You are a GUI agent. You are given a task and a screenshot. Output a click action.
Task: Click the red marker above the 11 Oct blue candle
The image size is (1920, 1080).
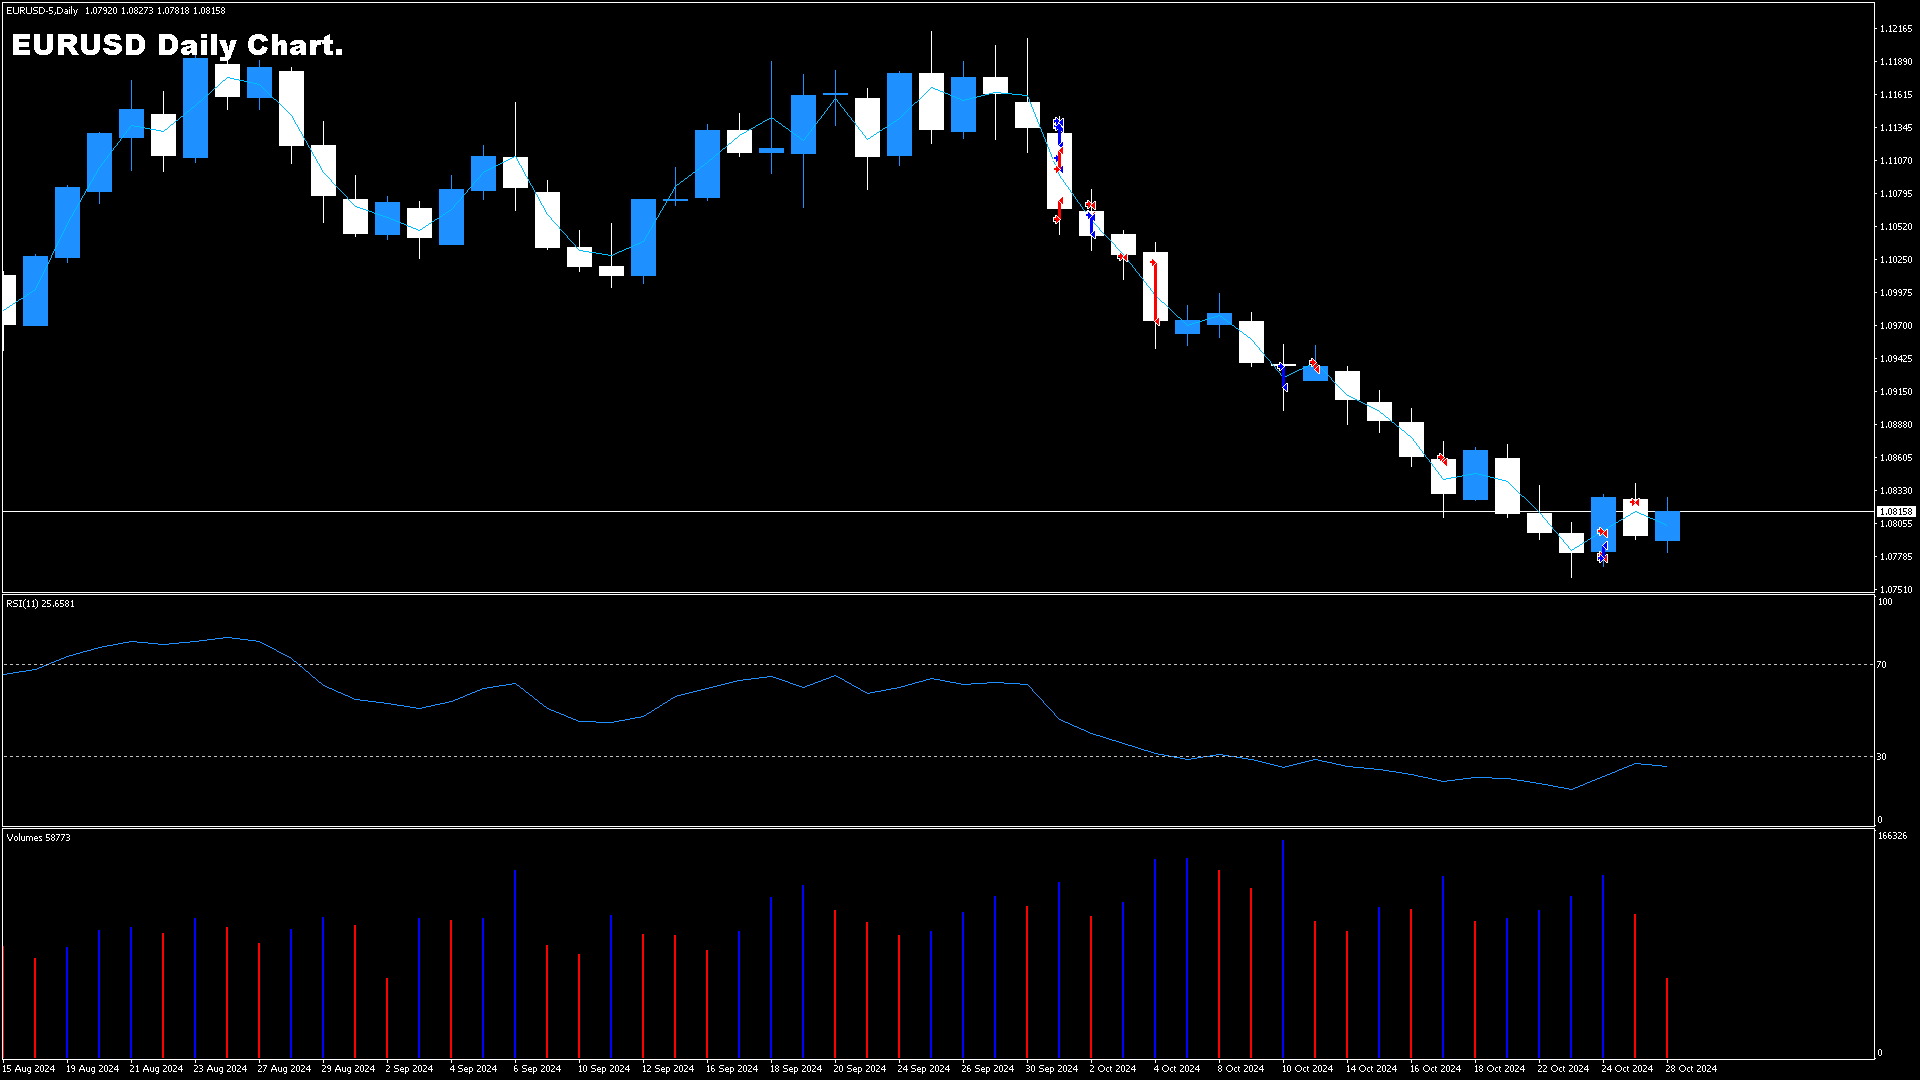[1314, 365]
